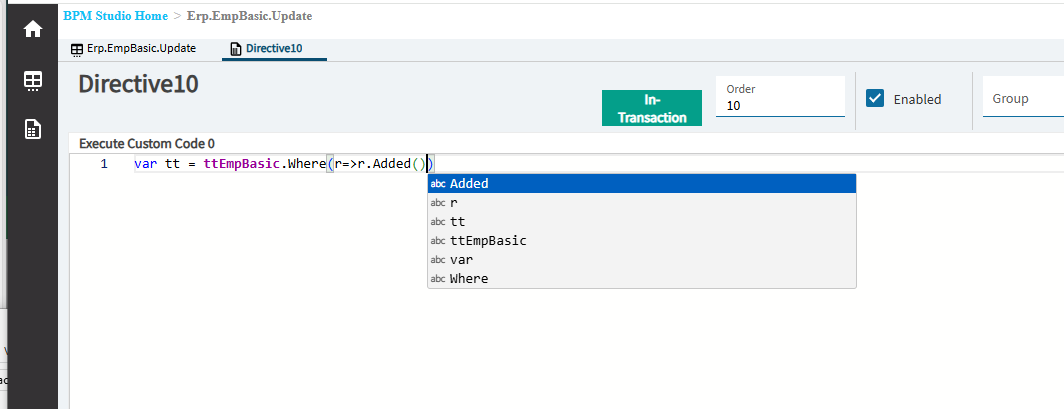Pick abc icon beside Where suggestion
This screenshot has width=1064, height=409.
(x=438, y=279)
